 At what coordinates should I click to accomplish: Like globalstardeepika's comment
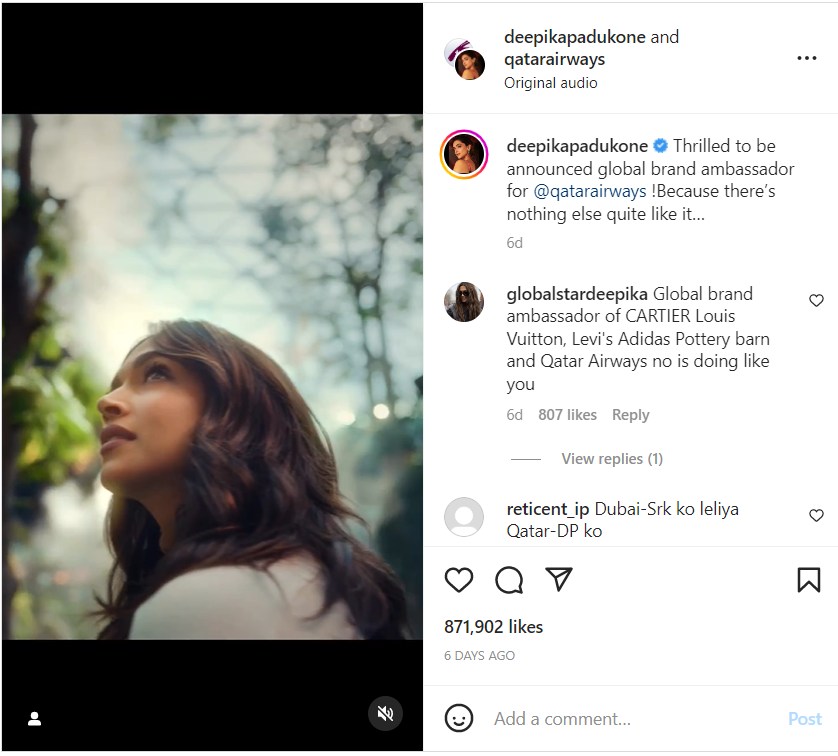tap(816, 301)
